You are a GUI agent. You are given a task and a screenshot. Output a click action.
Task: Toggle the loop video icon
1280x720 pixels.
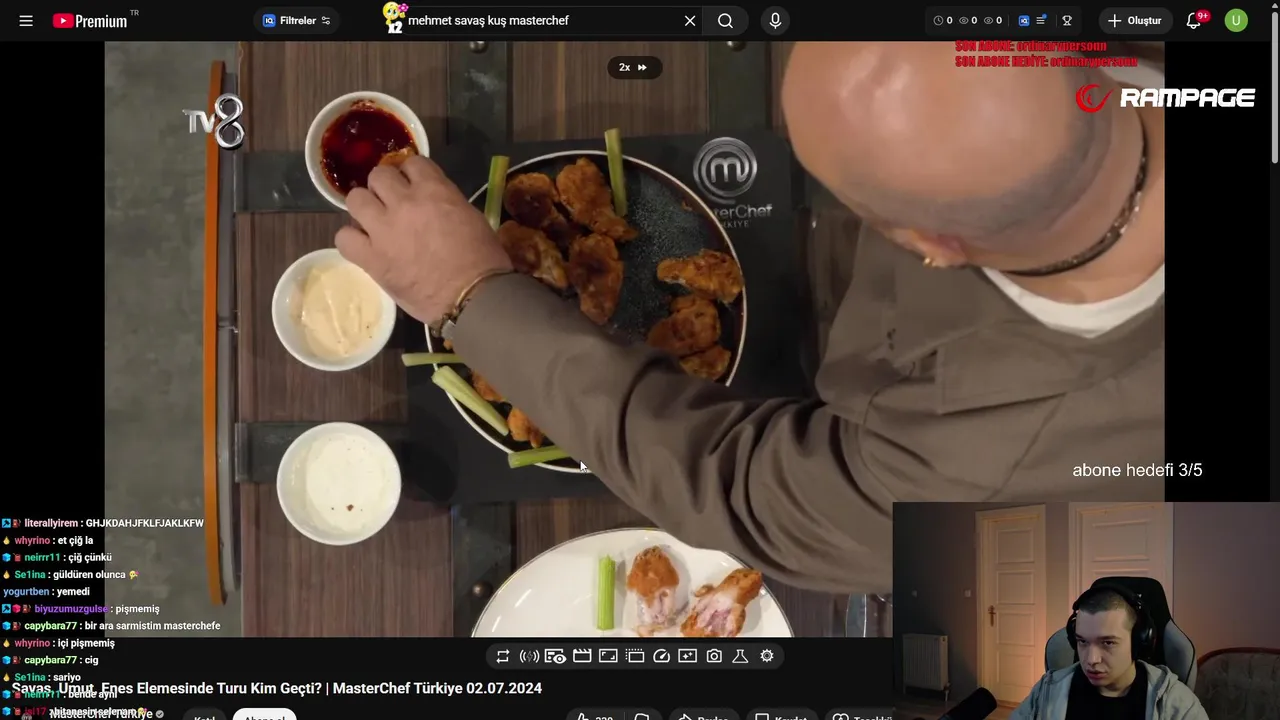503,656
